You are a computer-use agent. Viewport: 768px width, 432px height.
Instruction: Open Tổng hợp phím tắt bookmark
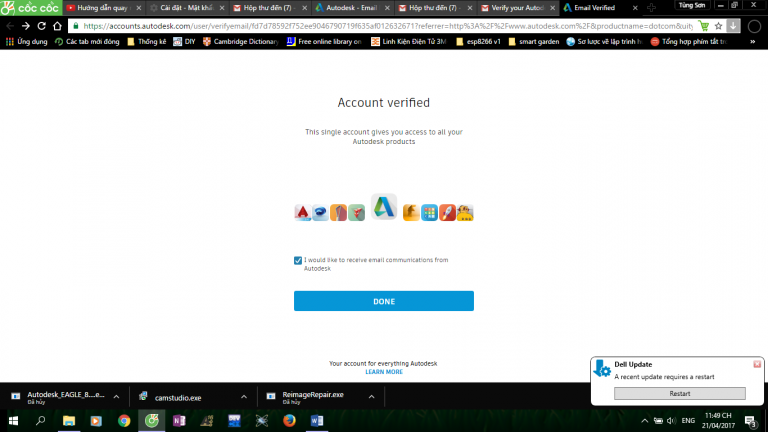coord(689,42)
